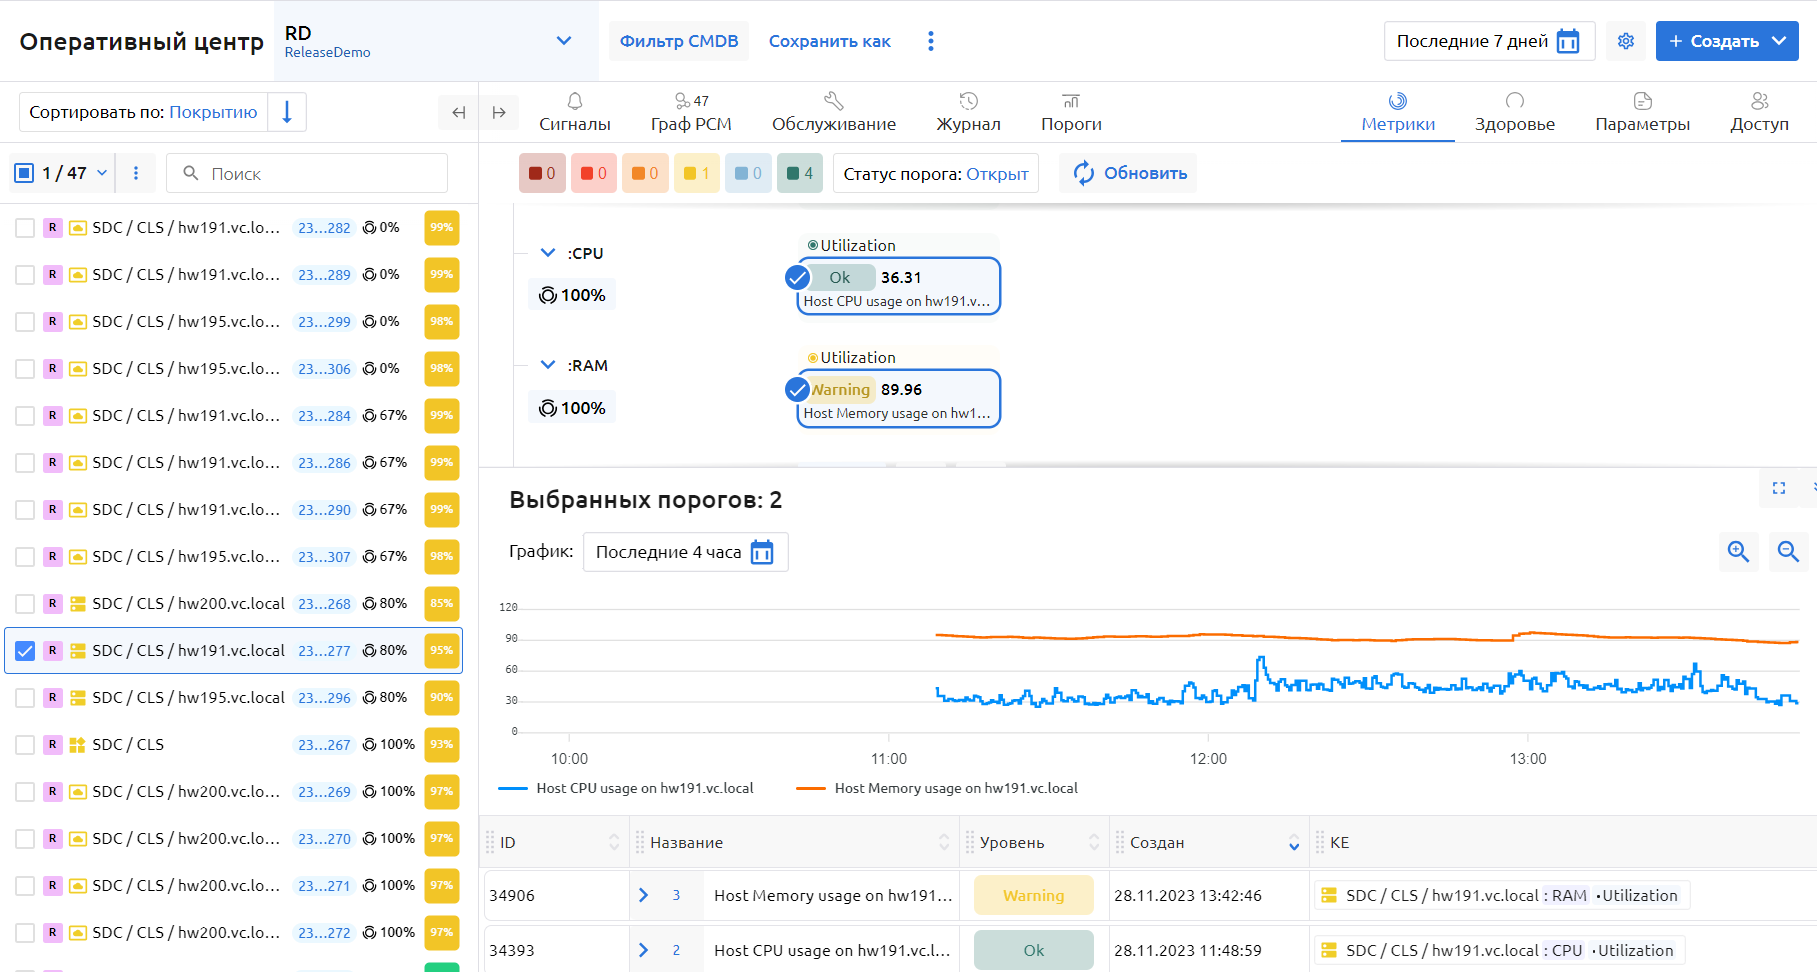
Task: Click the Обновить button
Action: click(x=1129, y=173)
